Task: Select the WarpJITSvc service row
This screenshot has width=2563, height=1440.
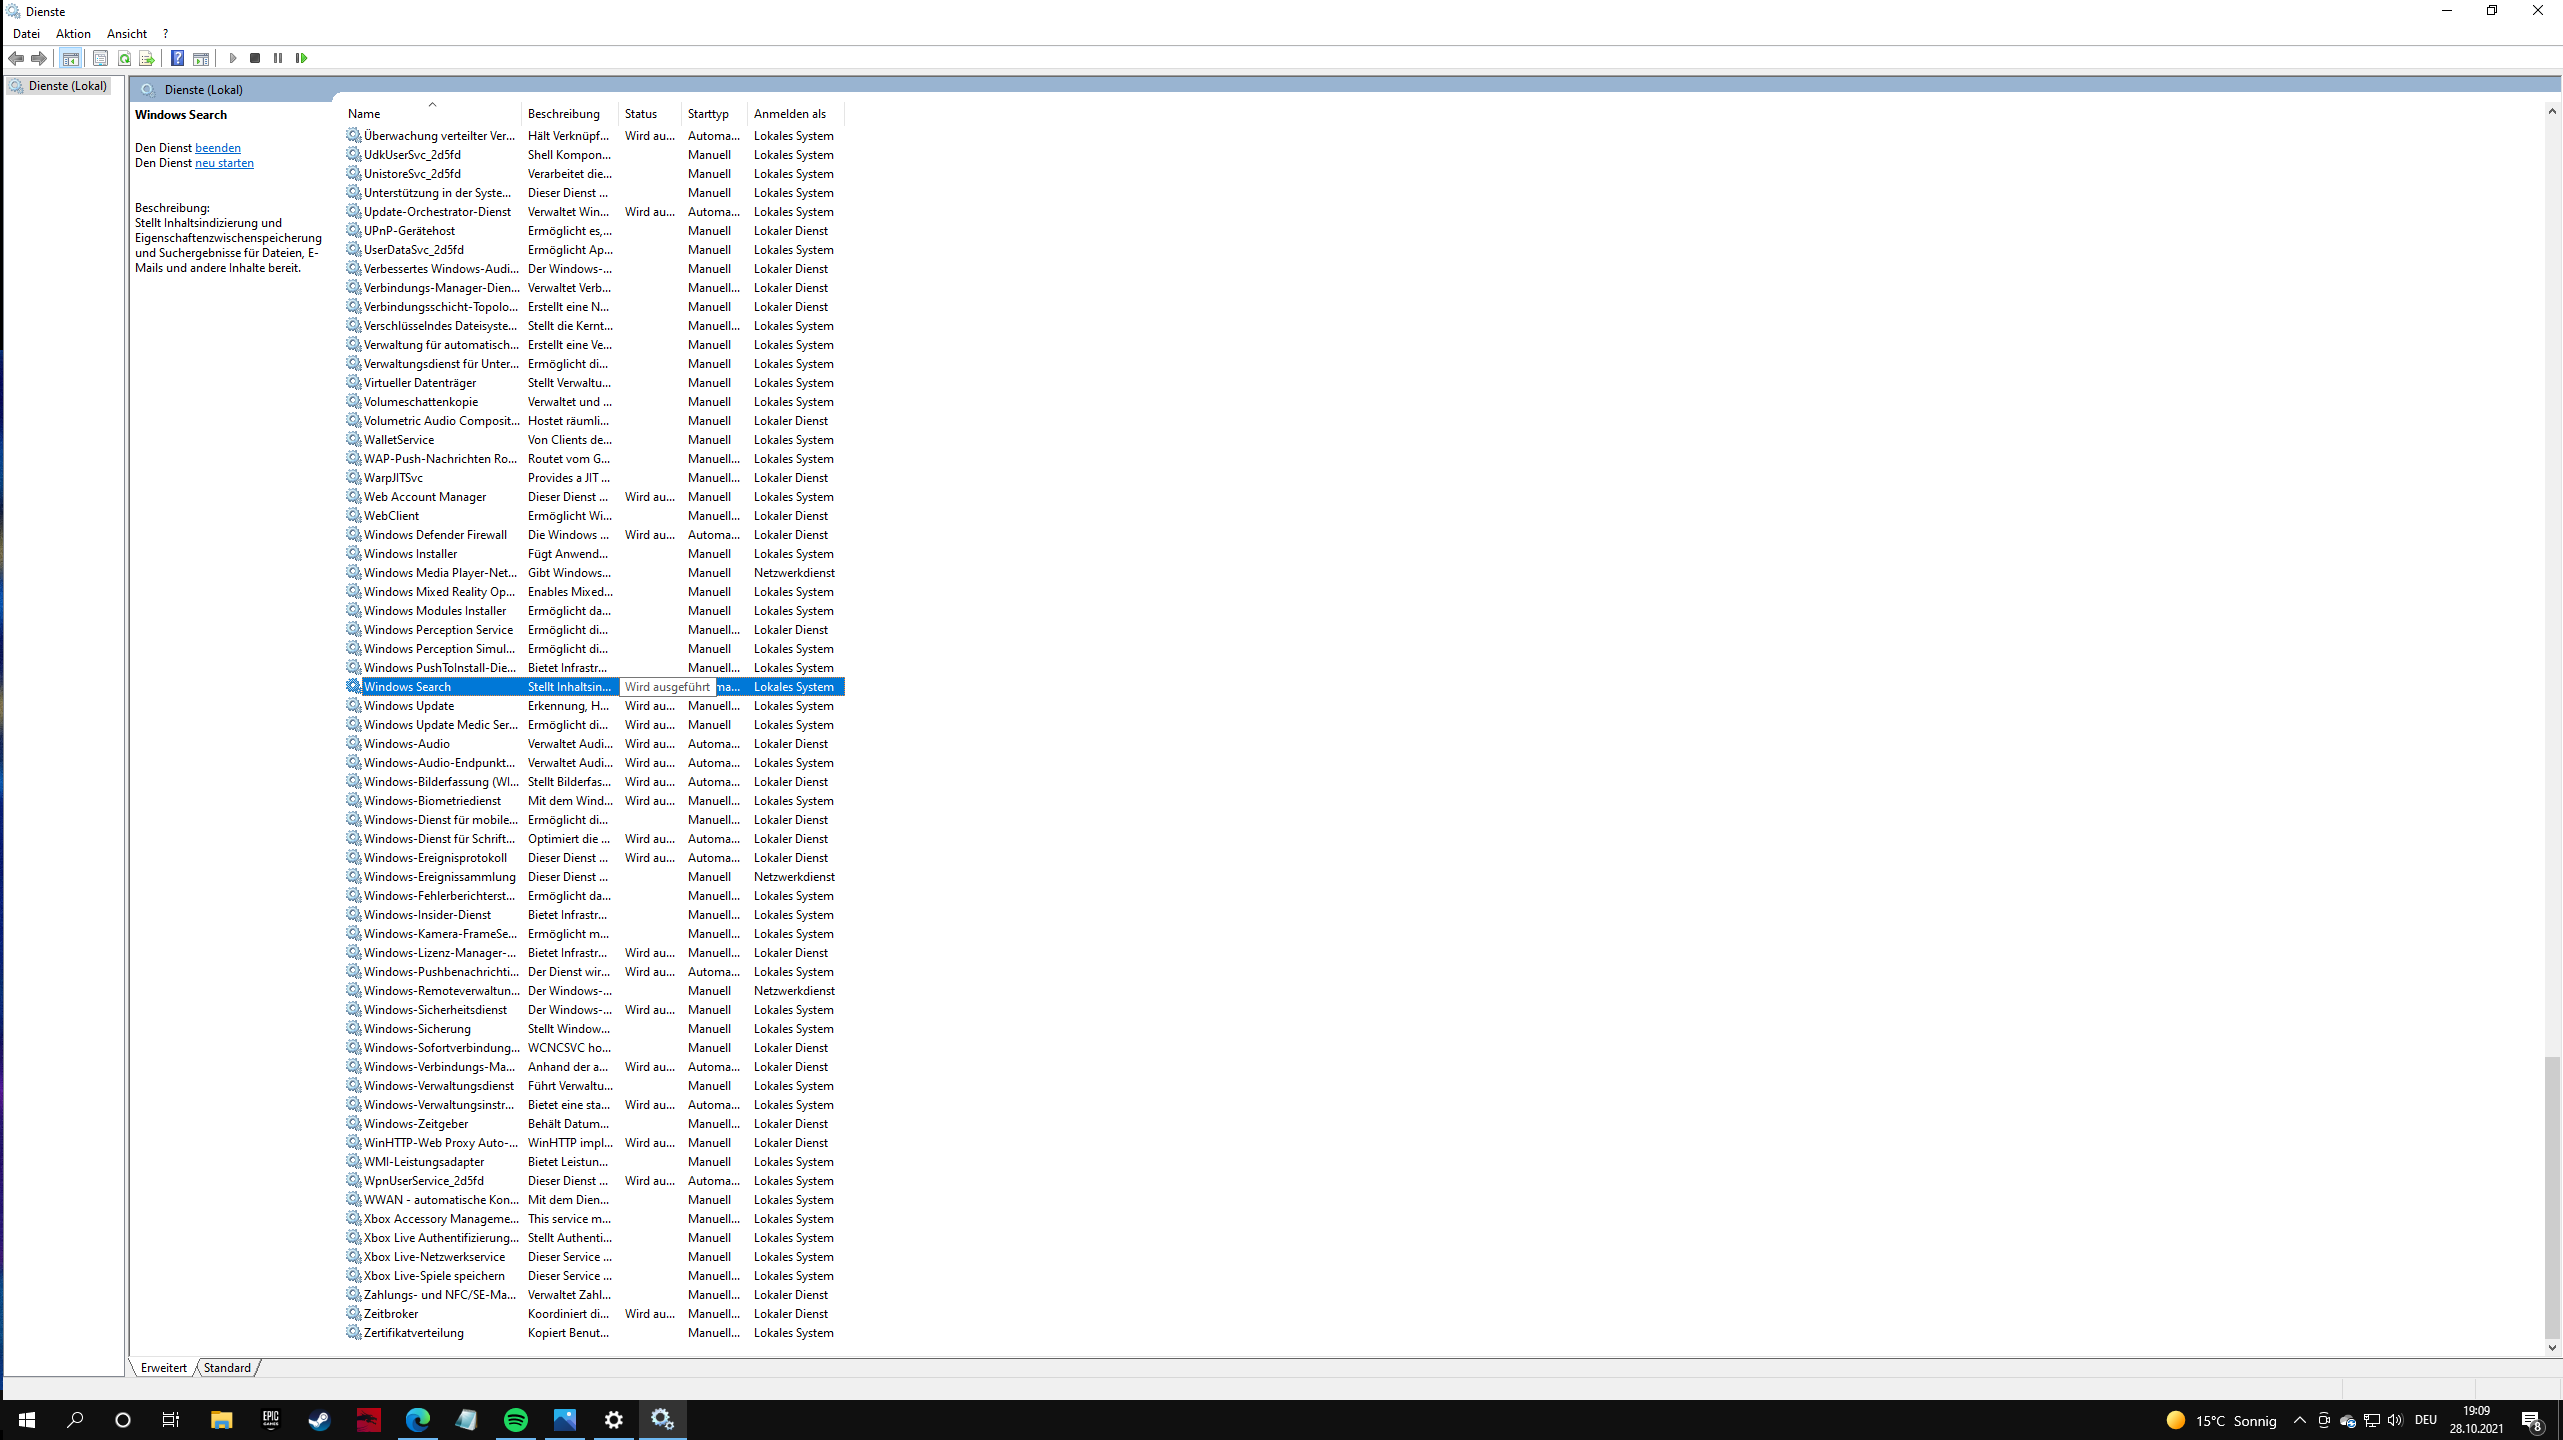Action: [x=595, y=478]
